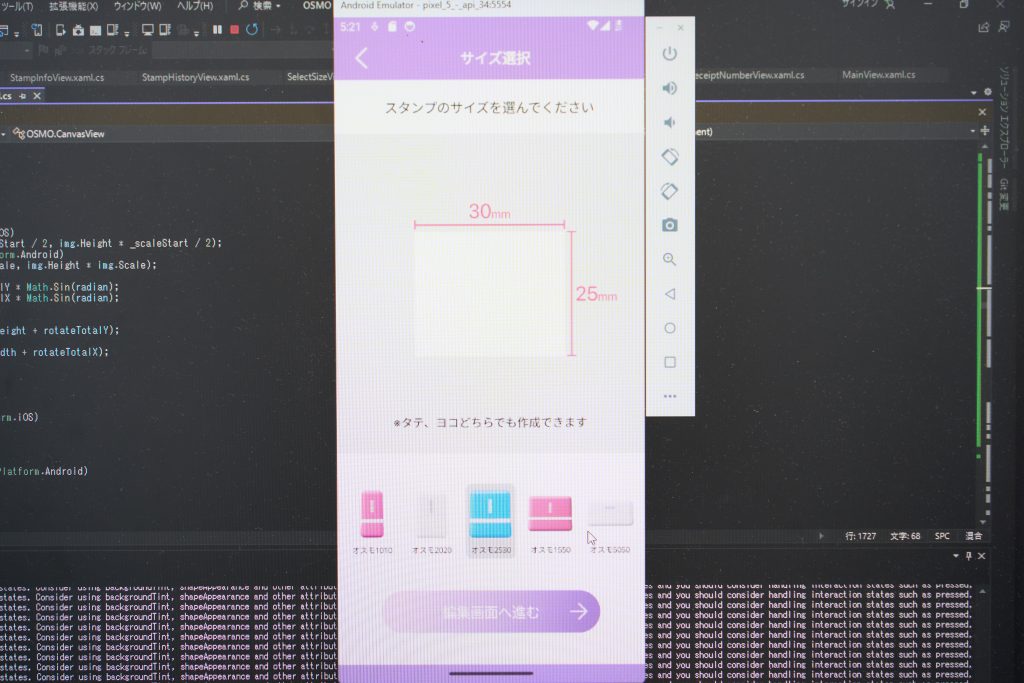Pin the output panel
The width and height of the screenshot is (1024, 683).
coord(968,556)
